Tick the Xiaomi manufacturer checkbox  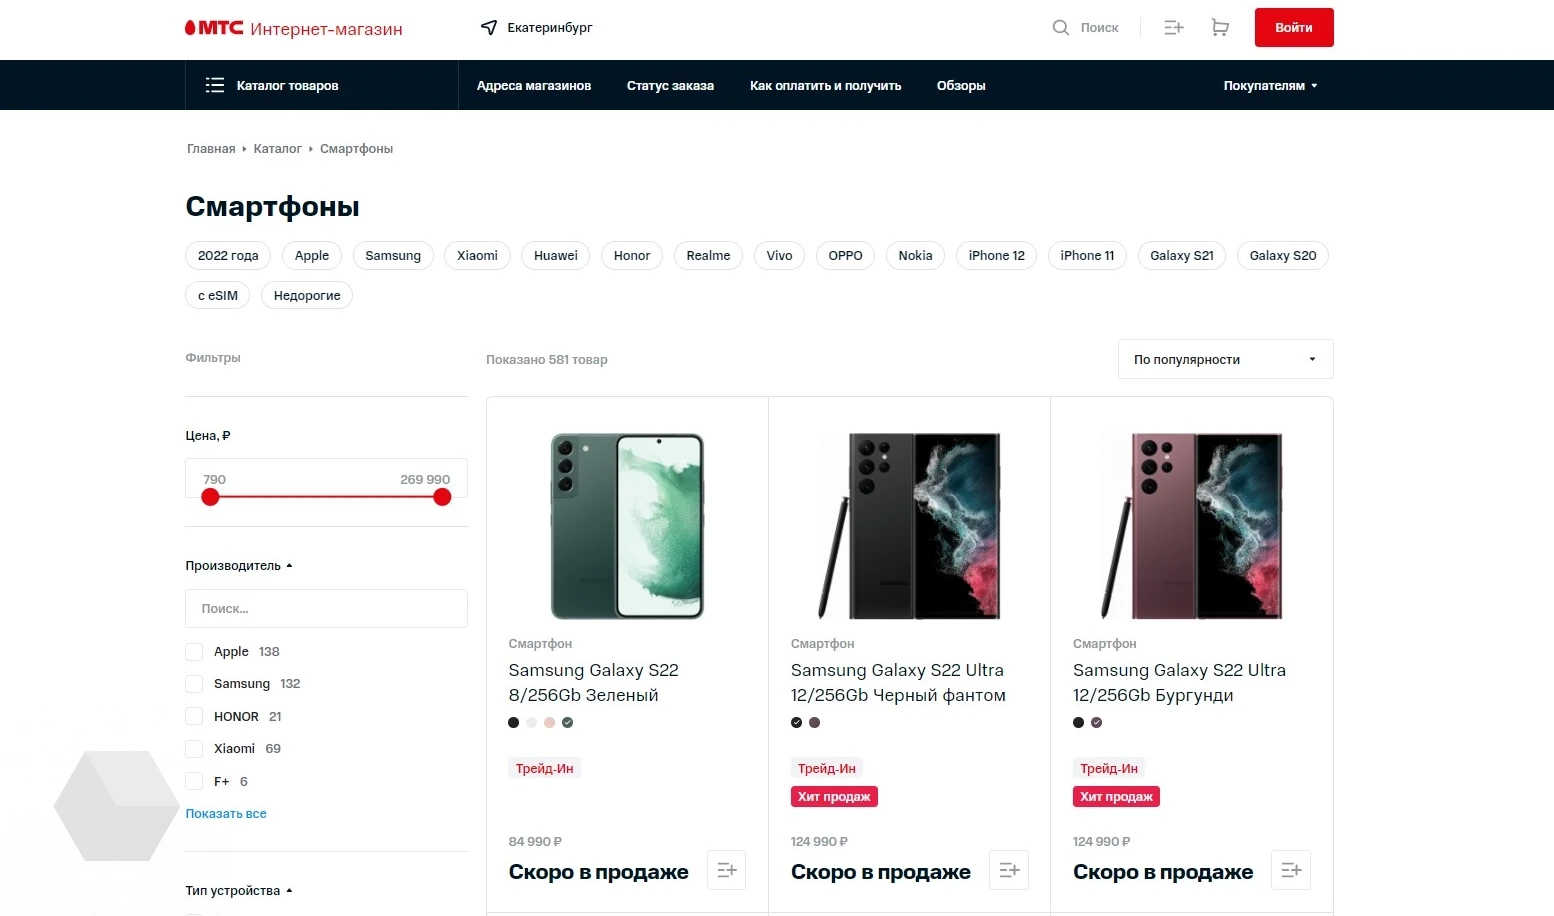pyautogui.click(x=195, y=749)
